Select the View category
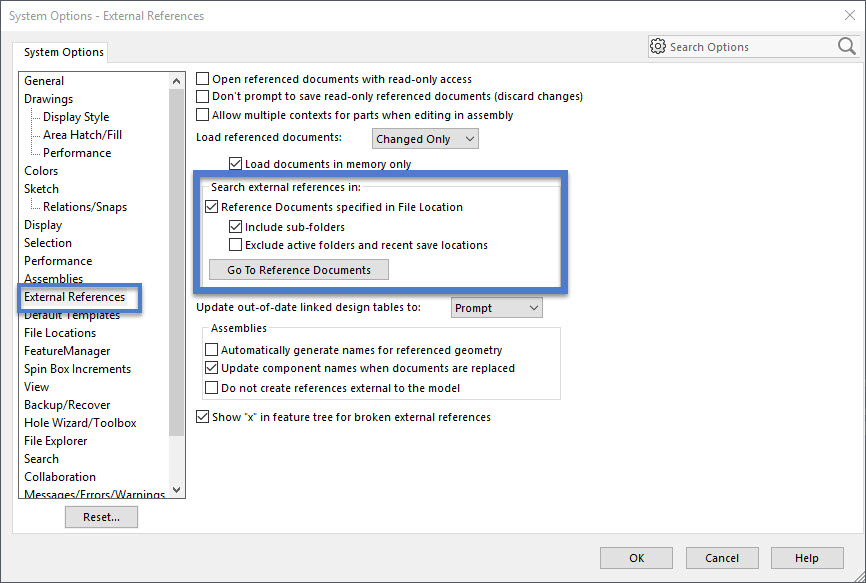Screen dimensions: 866x583 (x=36, y=387)
